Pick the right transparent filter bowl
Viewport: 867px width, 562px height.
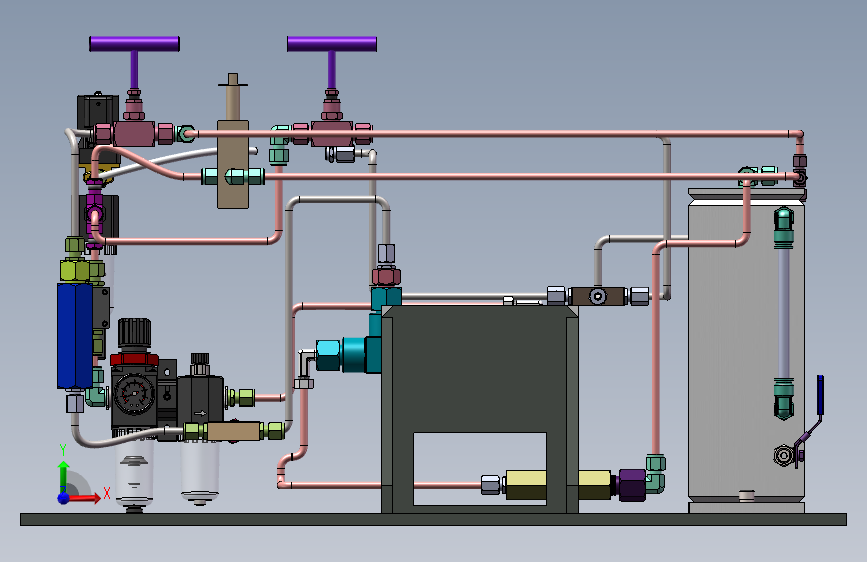[200, 470]
